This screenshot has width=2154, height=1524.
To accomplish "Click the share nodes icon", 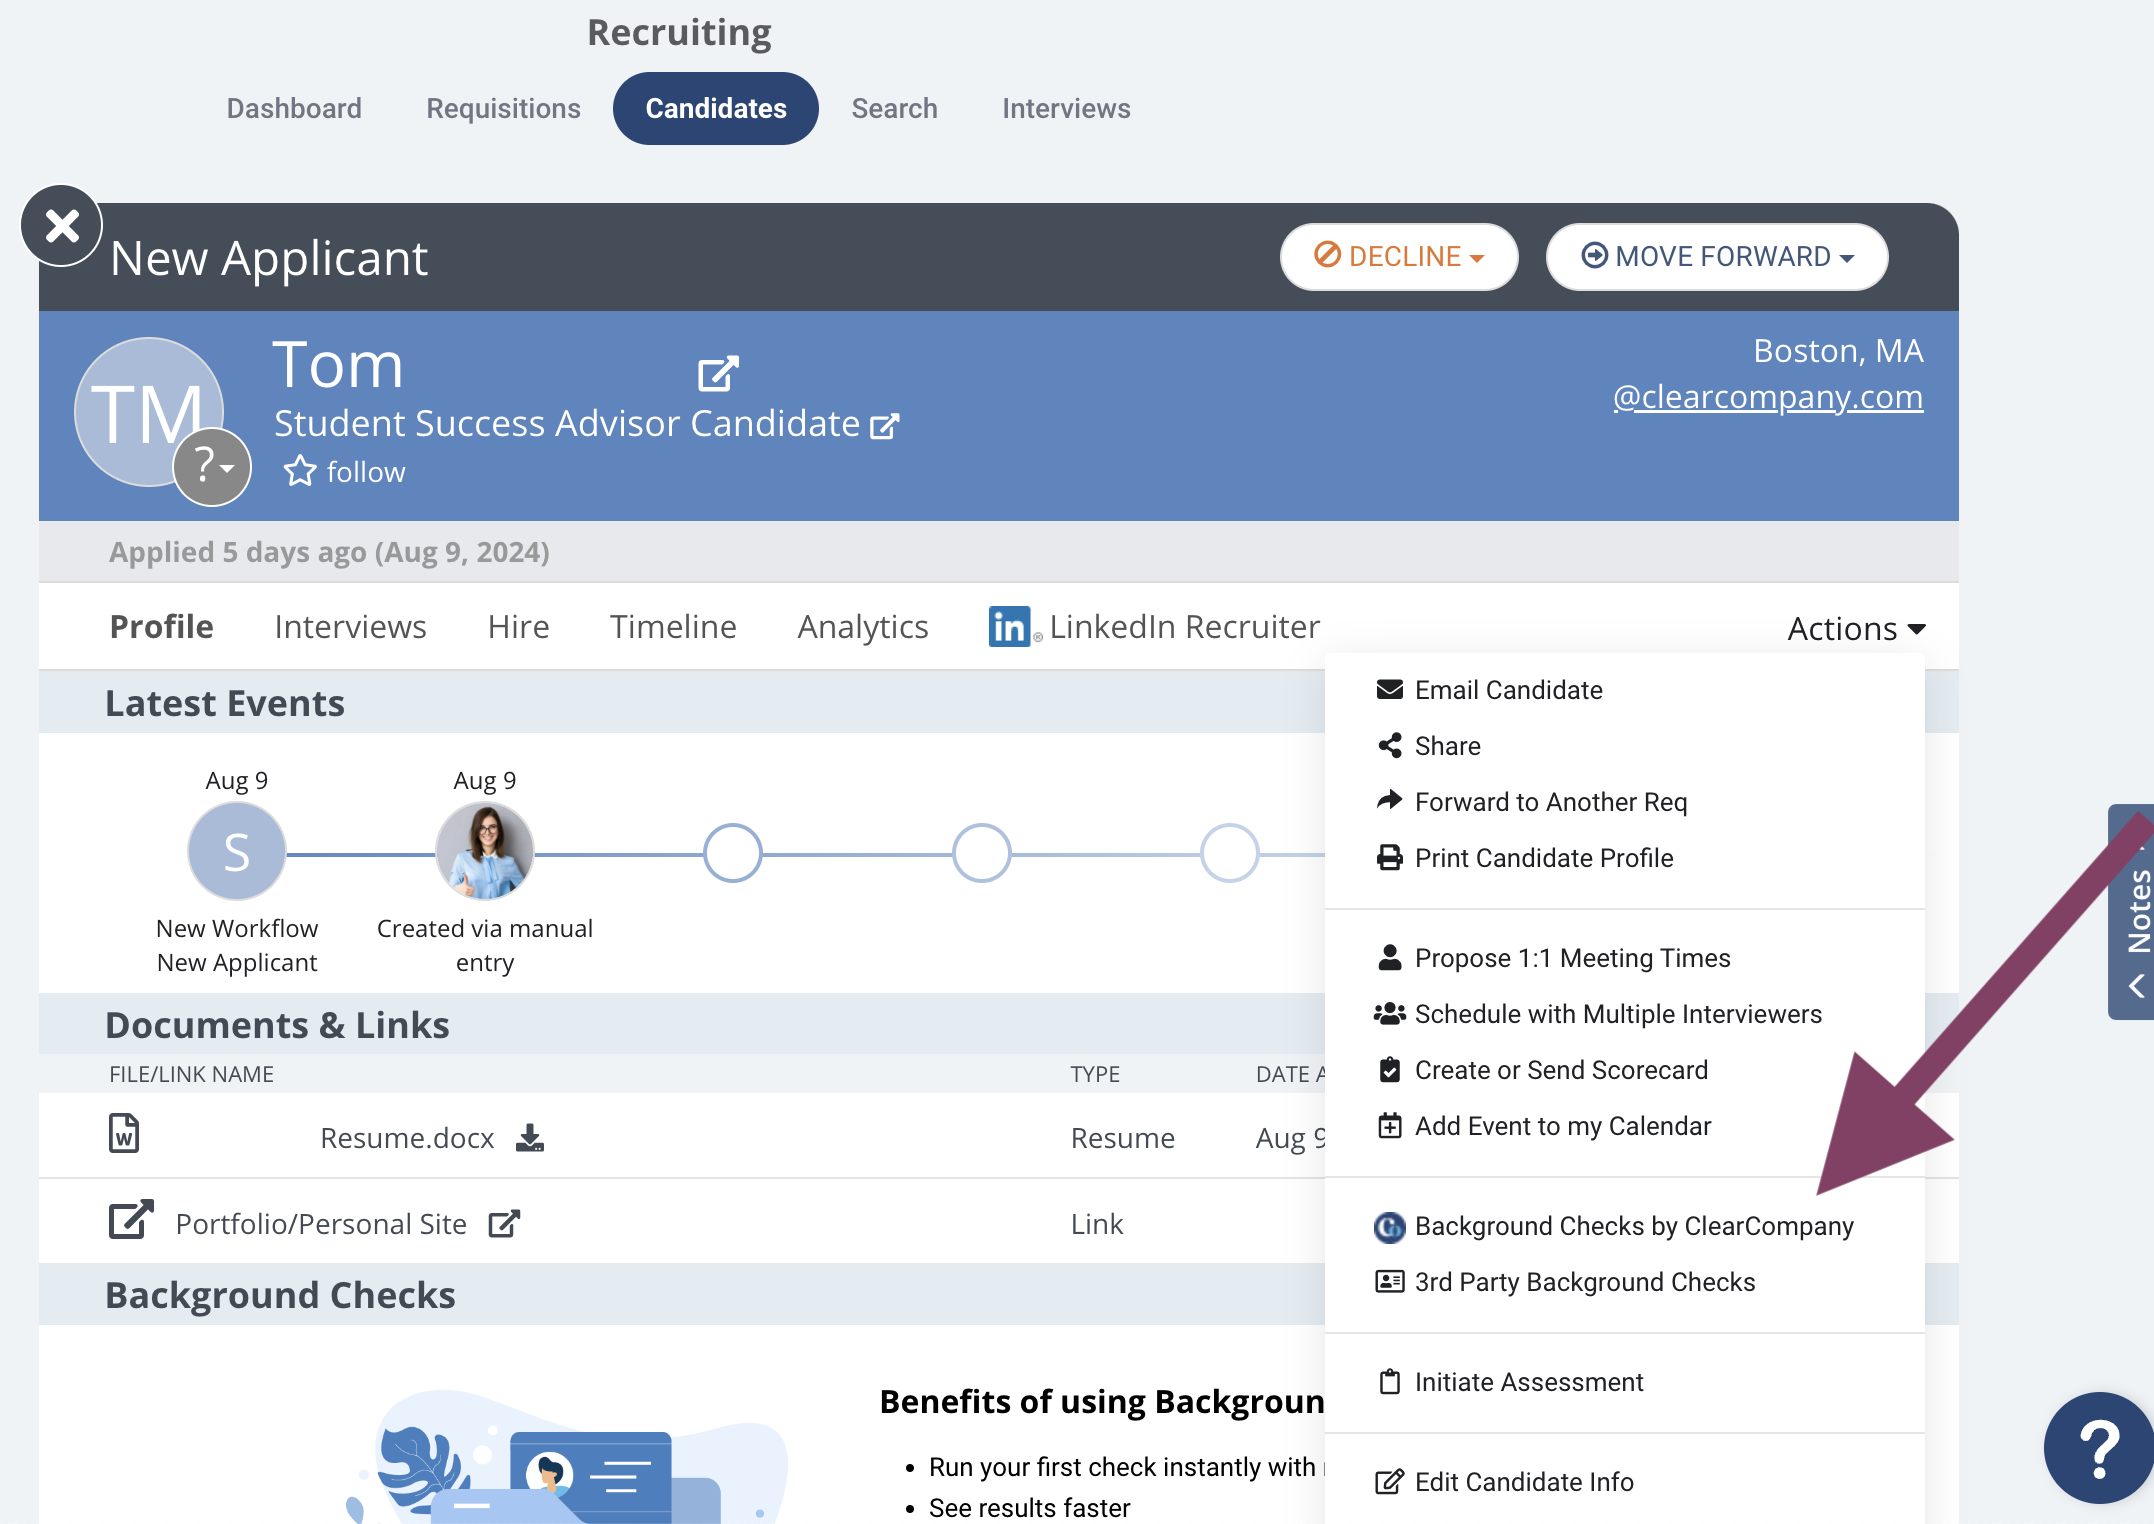I will click(1390, 745).
